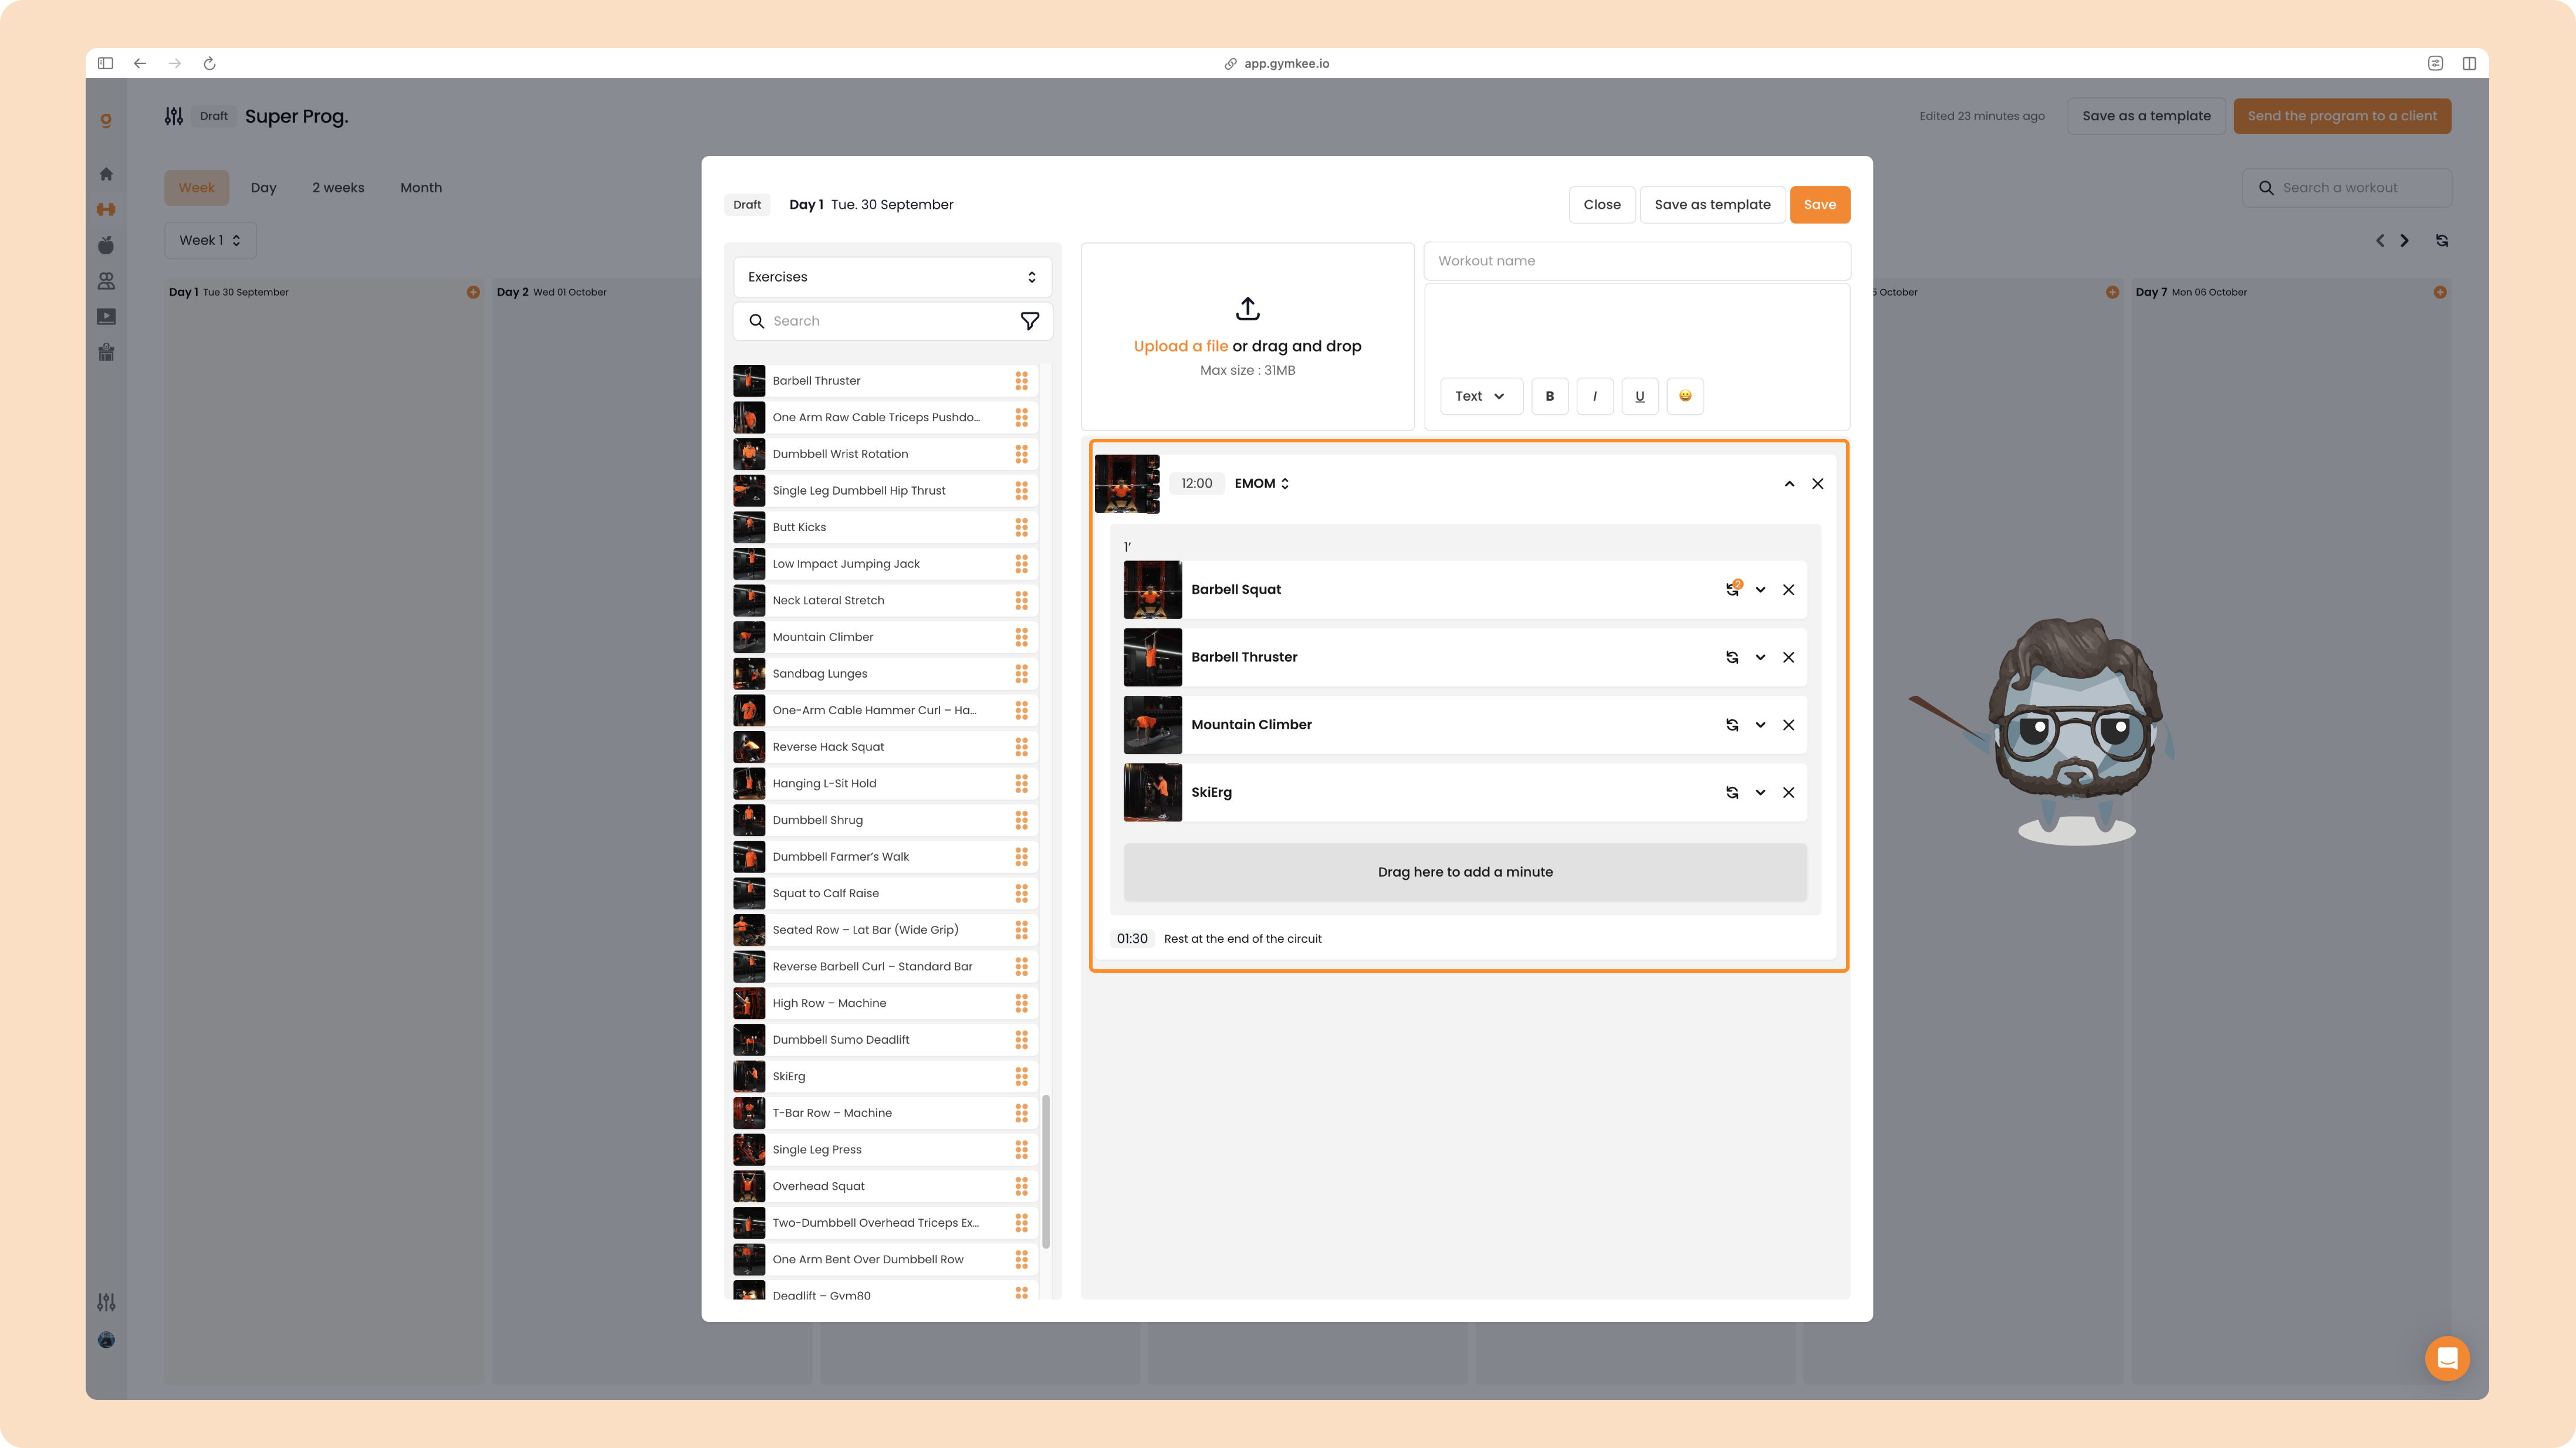Screen dimensions: 2576x1448
Task: Click Save as a template in header
Action: click(2146, 116)
